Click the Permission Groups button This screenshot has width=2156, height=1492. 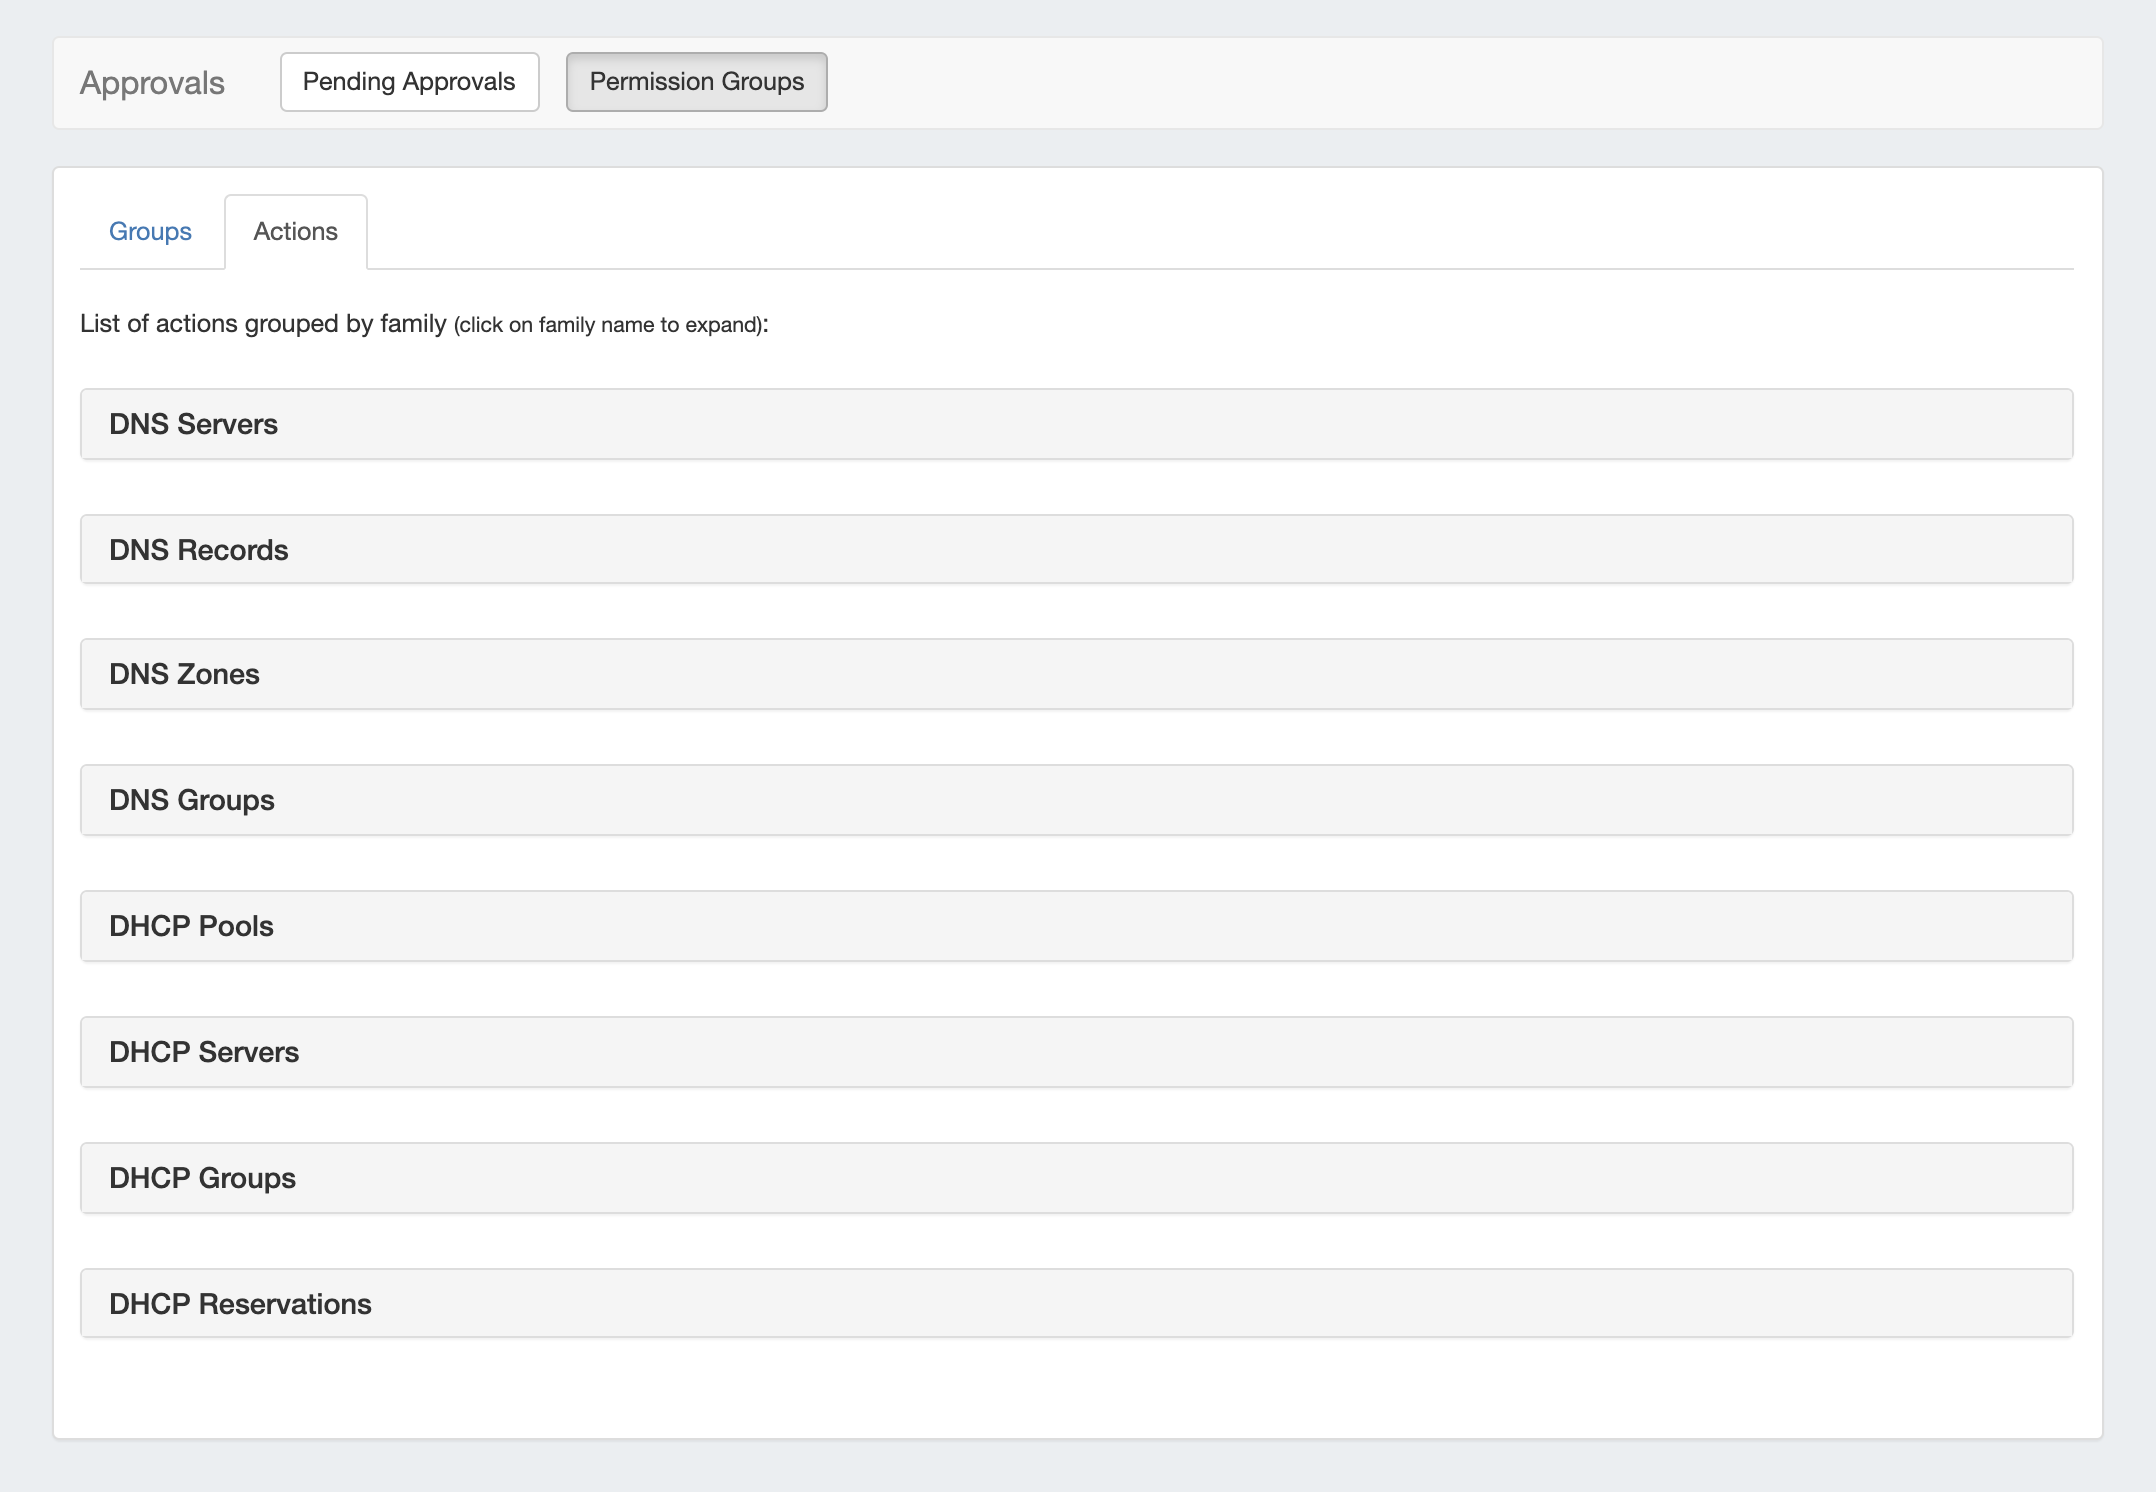pyautogui.click(x=696, y=82)
